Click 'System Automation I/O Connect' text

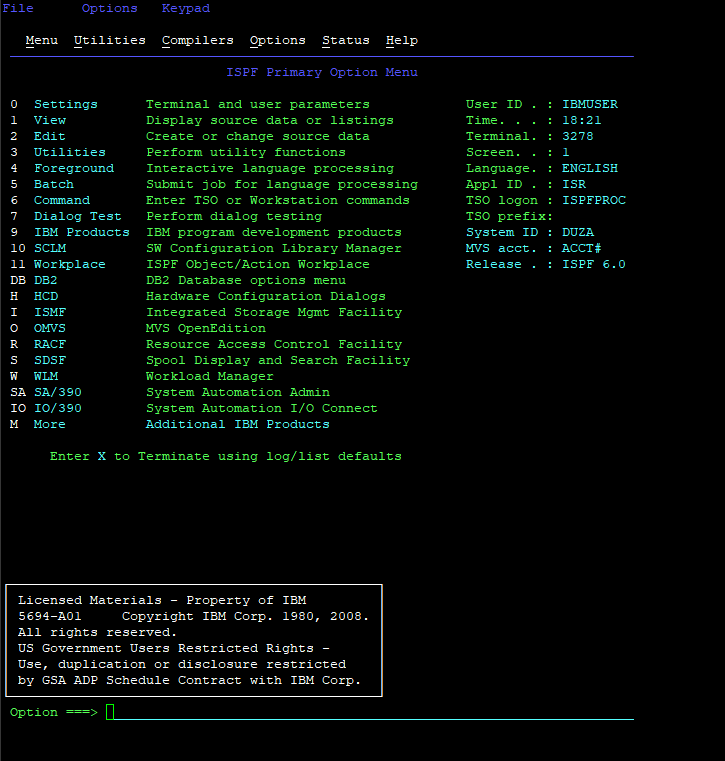(x=262, y=409)
